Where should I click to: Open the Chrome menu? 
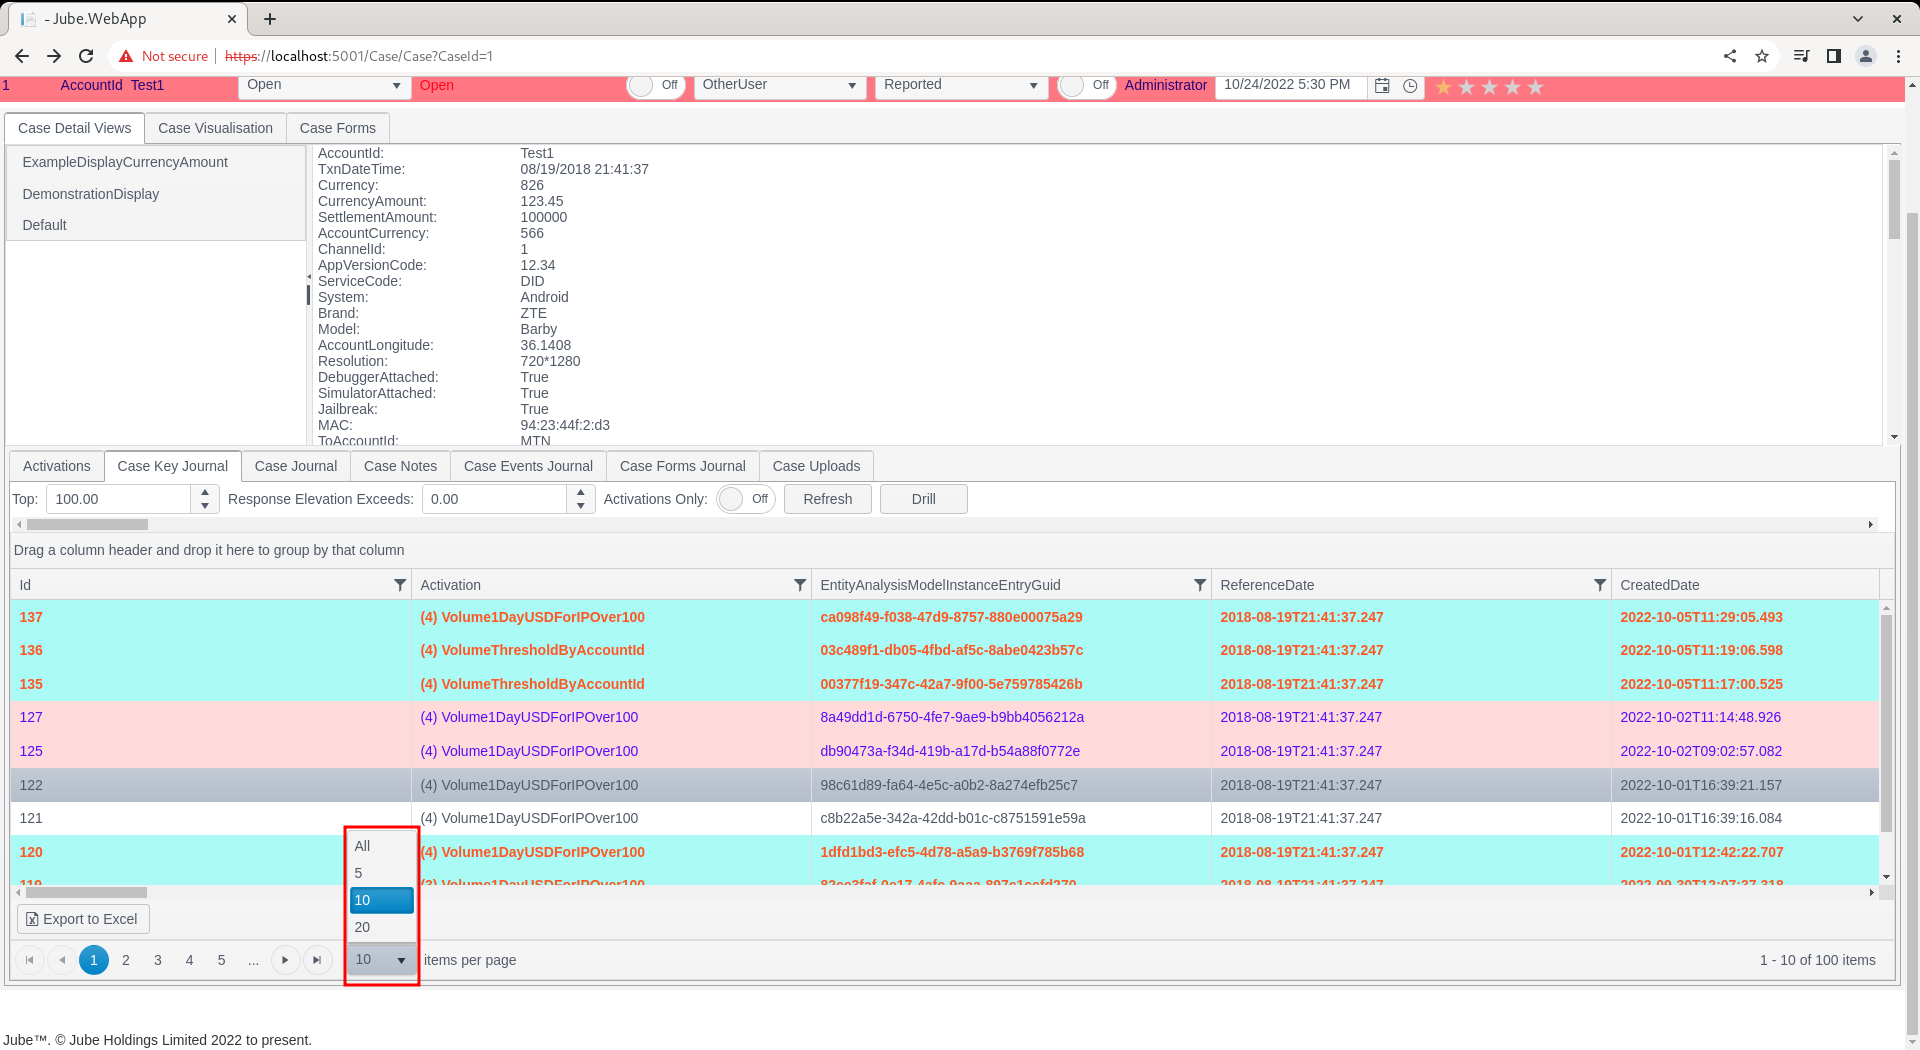1898,56
